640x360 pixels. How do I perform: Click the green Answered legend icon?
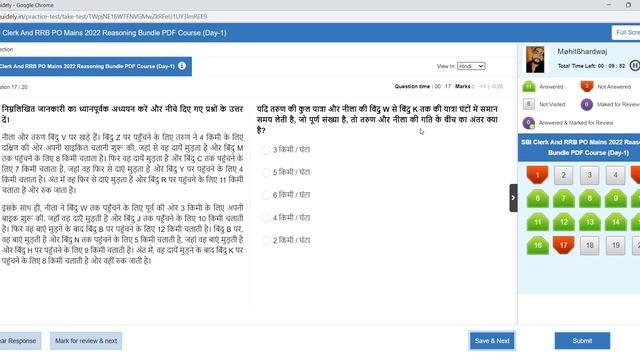click(529, 87)
